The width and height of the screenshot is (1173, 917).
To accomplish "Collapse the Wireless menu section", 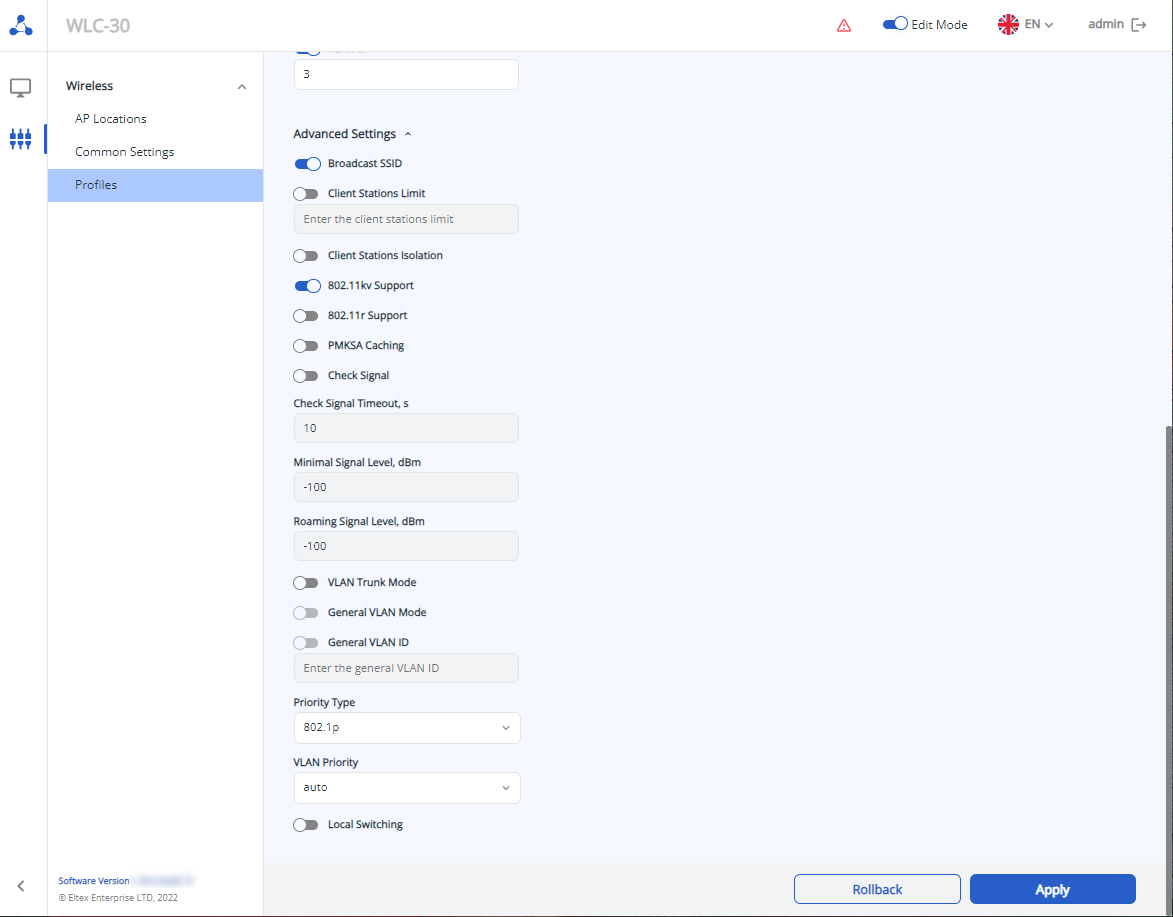I will (156, 86).
